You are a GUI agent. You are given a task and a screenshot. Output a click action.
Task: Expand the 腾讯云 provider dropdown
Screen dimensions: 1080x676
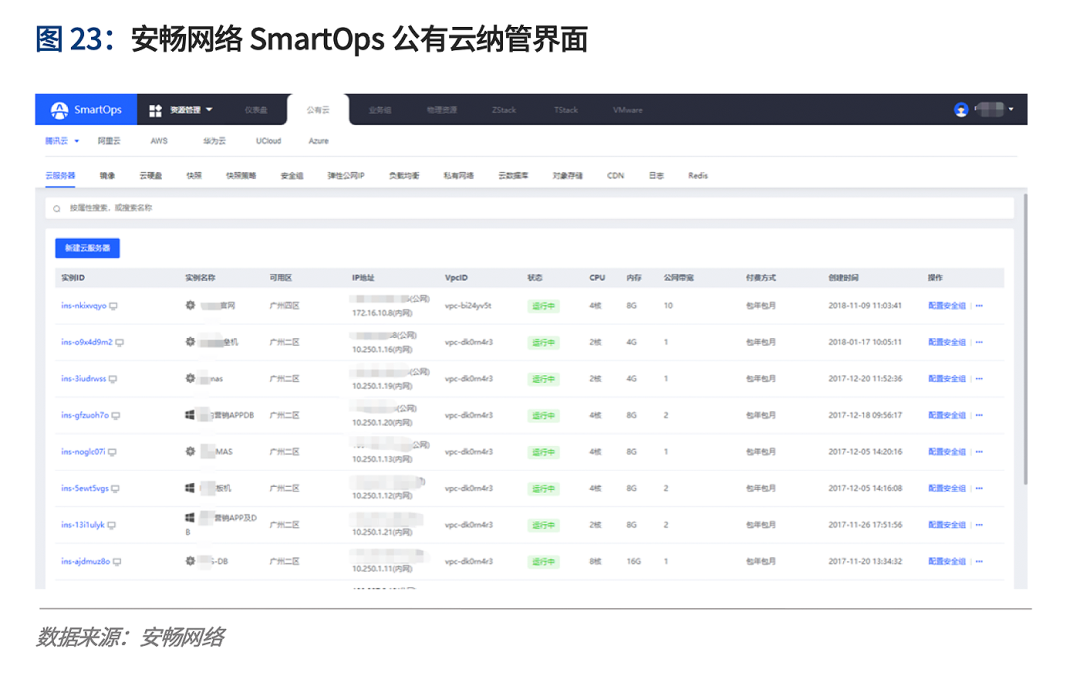point(76,141)
